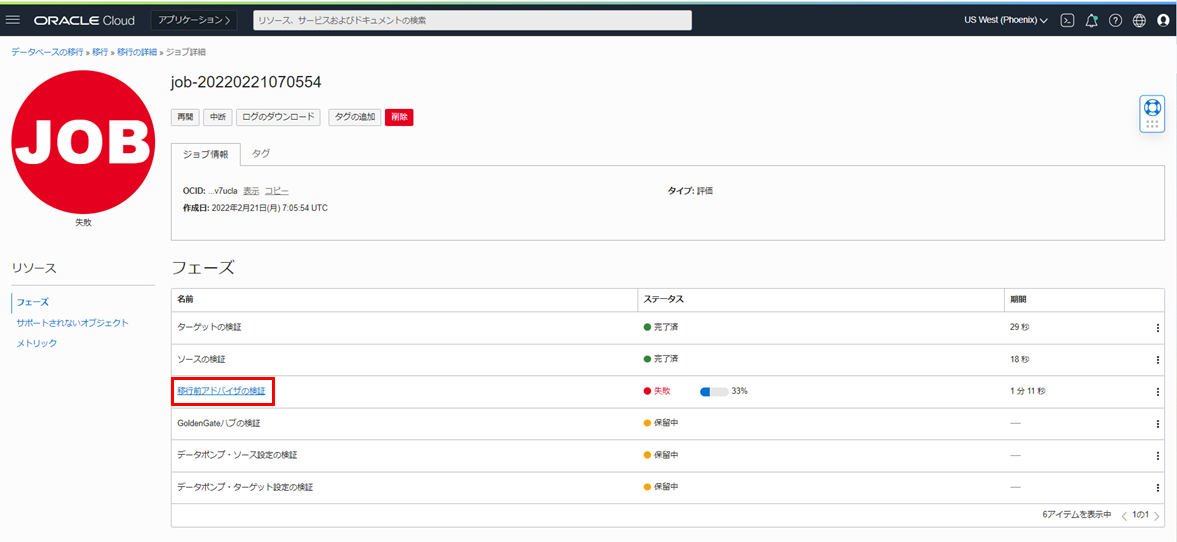This screenshot has height=542, width=1177.
Task: Switch to the タグ tab
Action: pyautogui.click(x=260, y=154)
